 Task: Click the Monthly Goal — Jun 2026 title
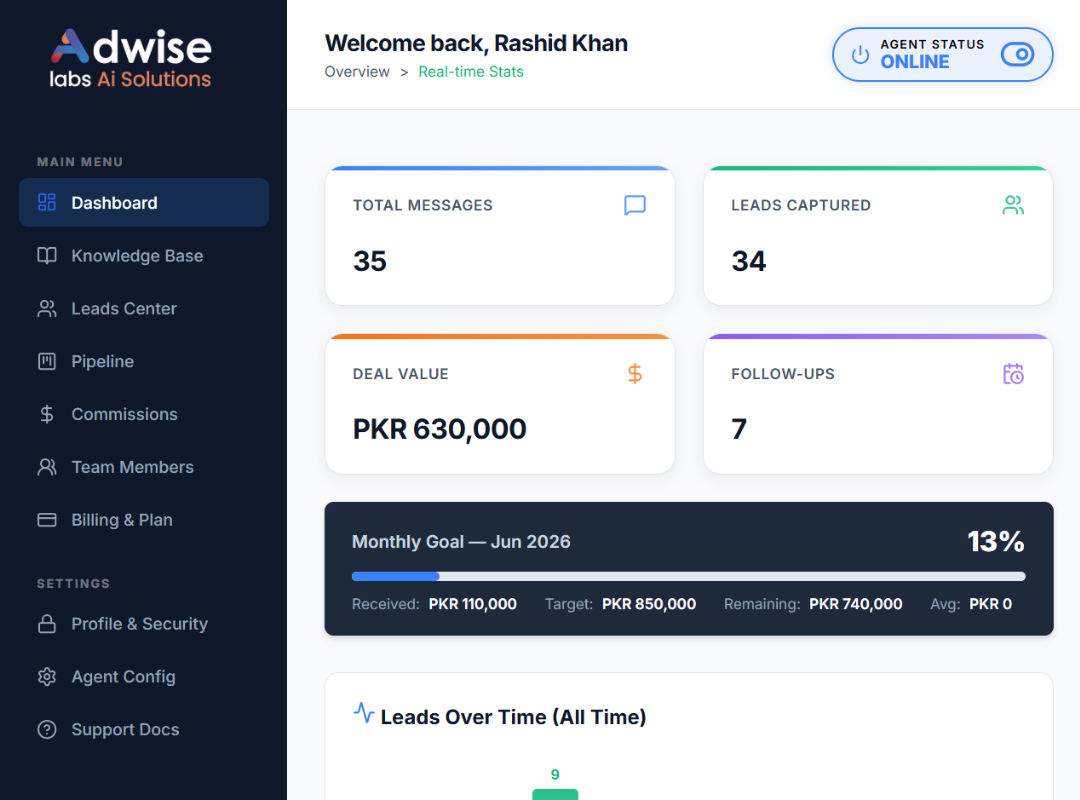pos(461,542)
